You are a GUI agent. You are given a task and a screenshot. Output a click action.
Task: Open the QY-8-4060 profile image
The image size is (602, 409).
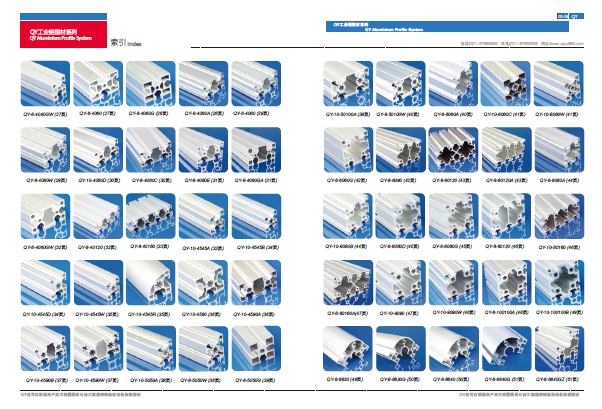point(98,84)
